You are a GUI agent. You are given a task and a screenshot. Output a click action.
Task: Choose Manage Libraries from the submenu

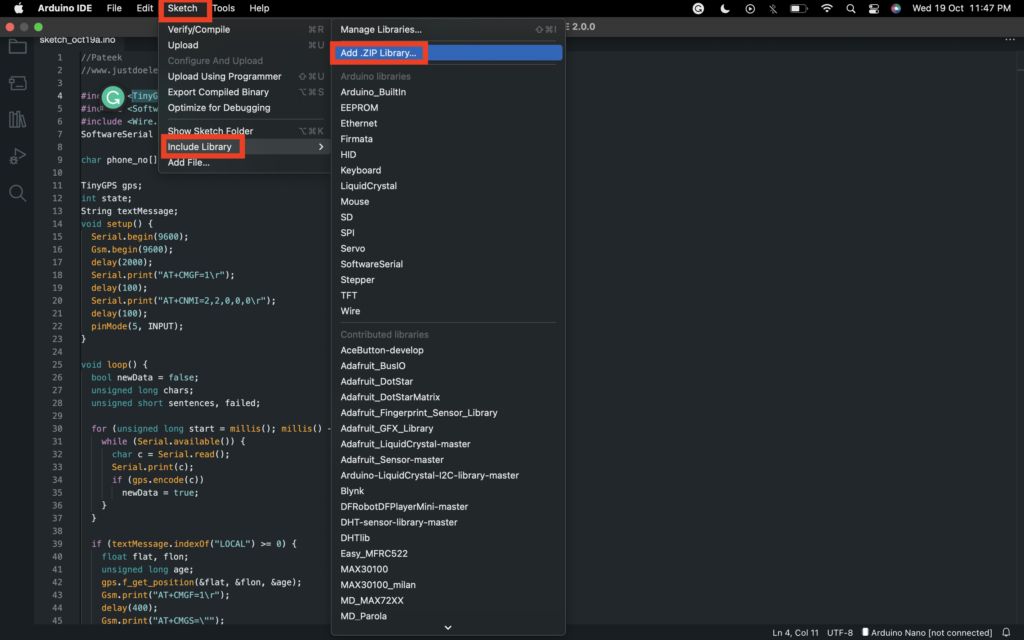pos(381,30)
